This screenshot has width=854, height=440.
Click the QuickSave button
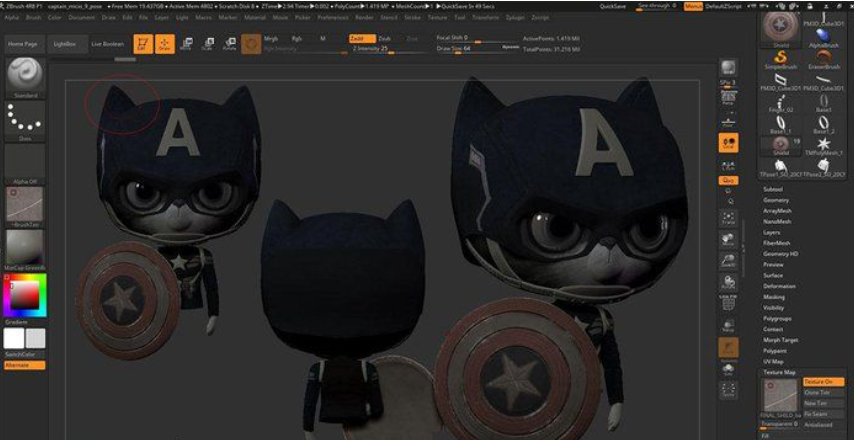612,7
